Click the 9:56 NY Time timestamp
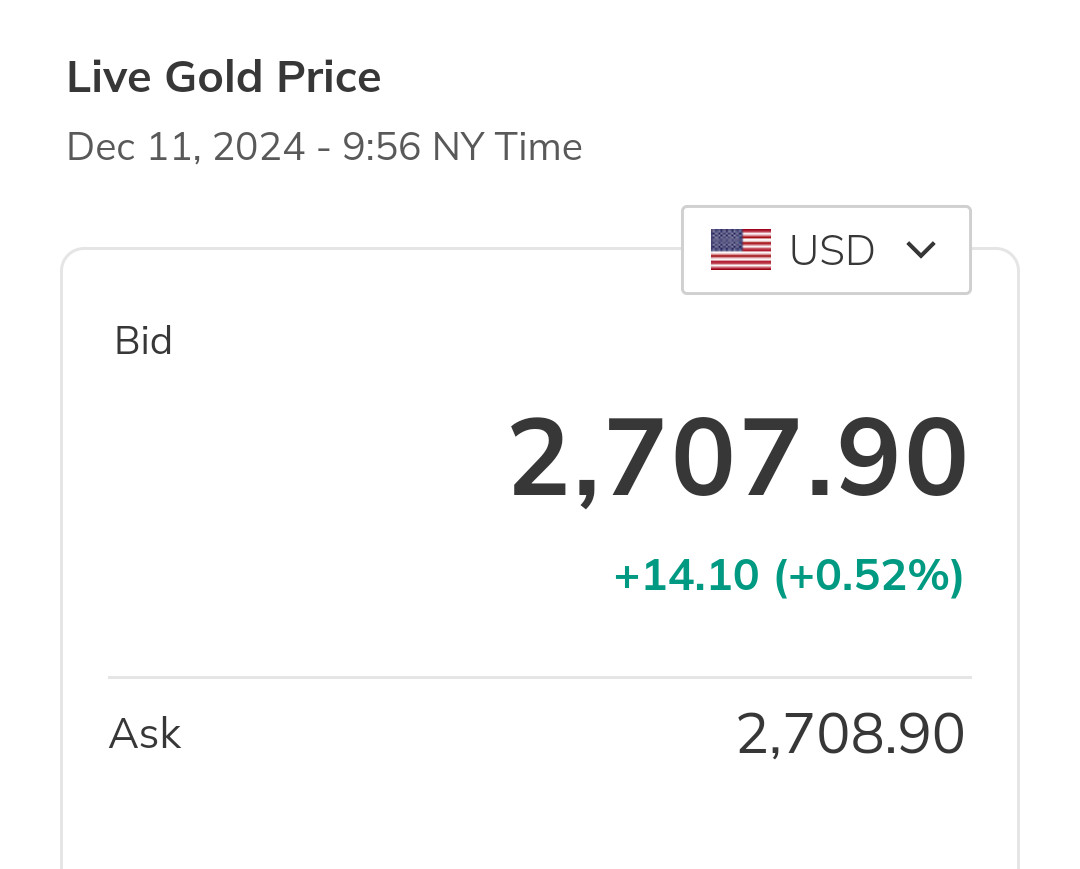The height and width of the screenshot is (869, 1080). [462, 148]
